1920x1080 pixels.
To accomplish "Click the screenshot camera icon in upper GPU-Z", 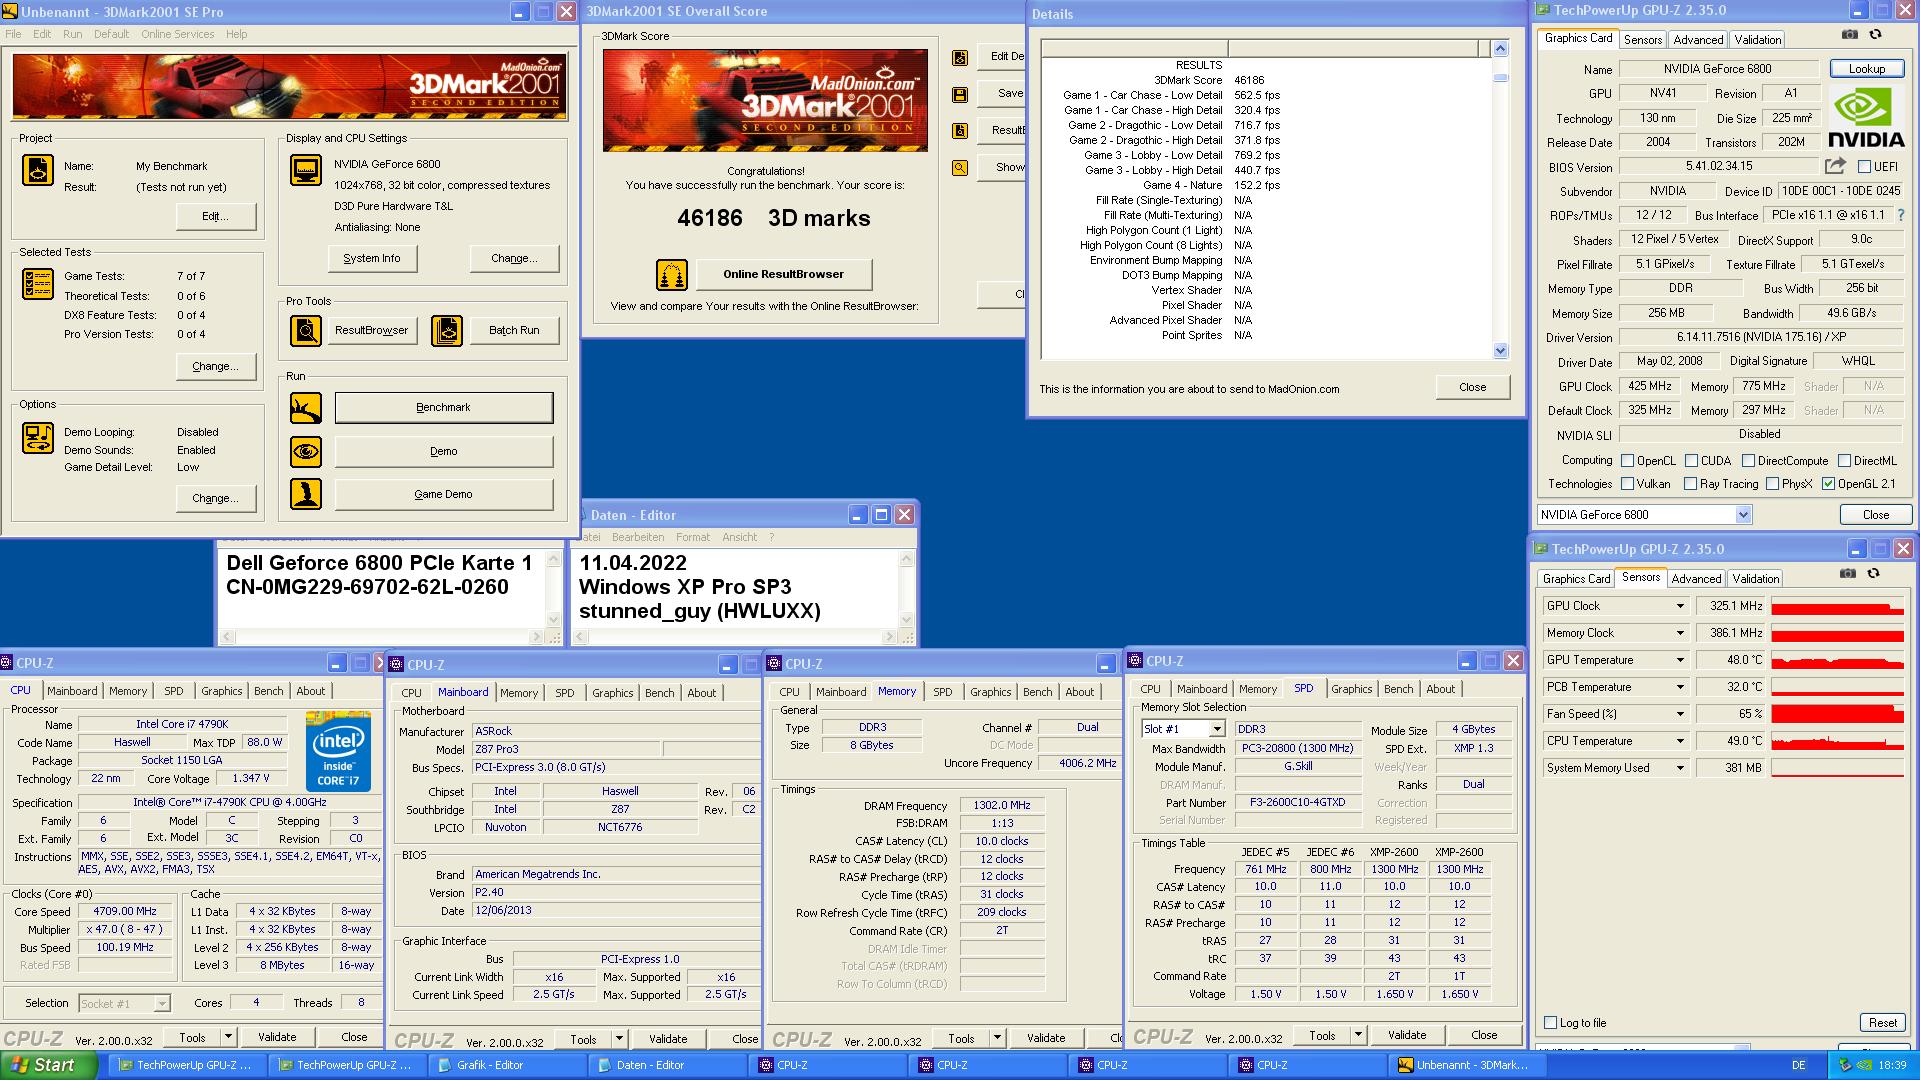I will 1850,35.
